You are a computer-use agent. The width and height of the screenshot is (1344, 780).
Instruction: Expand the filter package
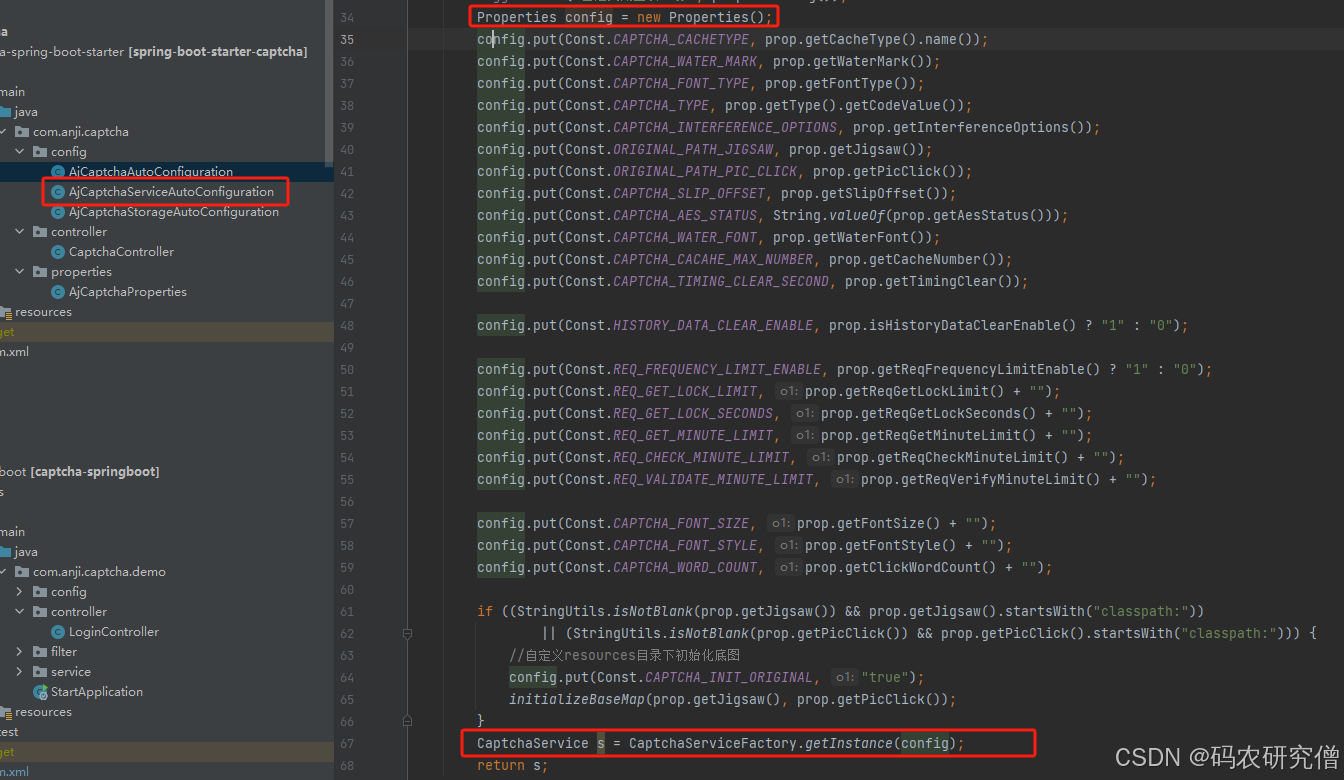click(x=20, y=652)
